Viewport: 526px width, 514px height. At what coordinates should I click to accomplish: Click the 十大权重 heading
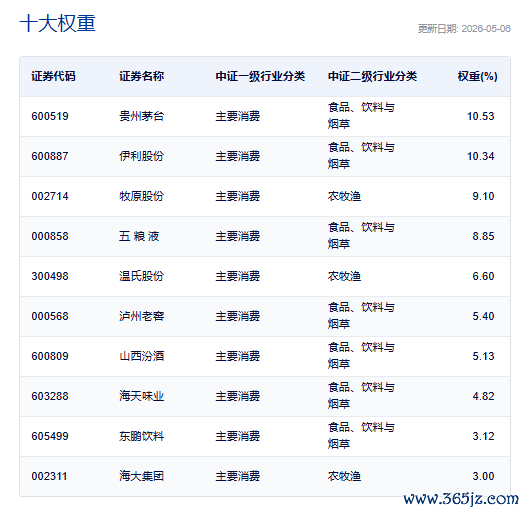point(58,23)
